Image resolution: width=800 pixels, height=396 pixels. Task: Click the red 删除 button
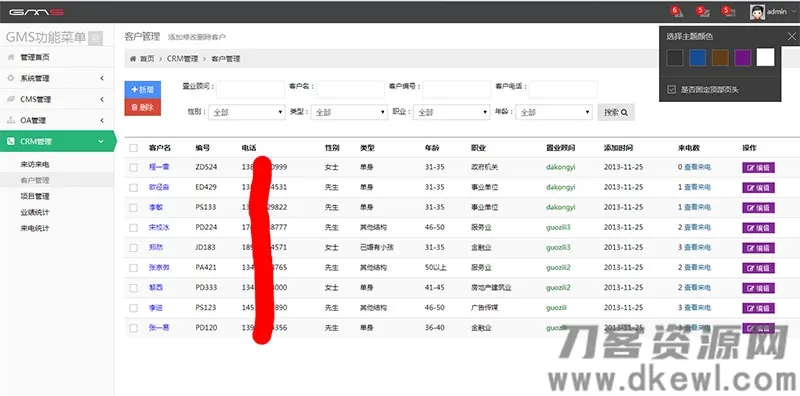click(143, 107)
